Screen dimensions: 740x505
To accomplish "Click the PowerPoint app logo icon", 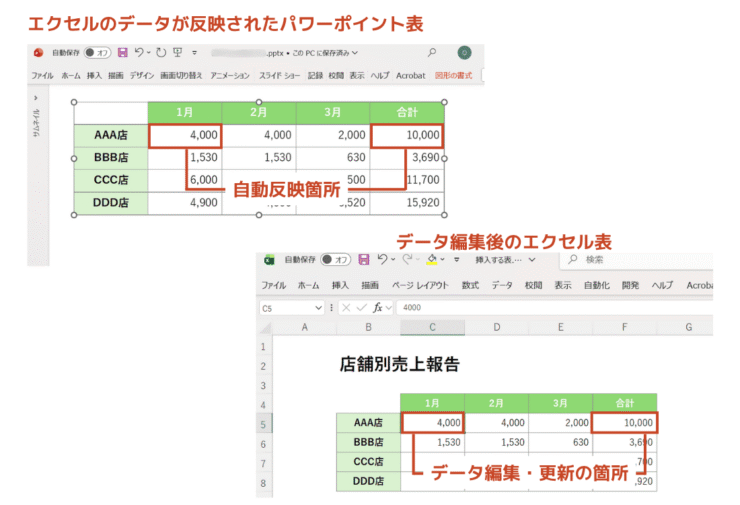I will tap(39, 53).
